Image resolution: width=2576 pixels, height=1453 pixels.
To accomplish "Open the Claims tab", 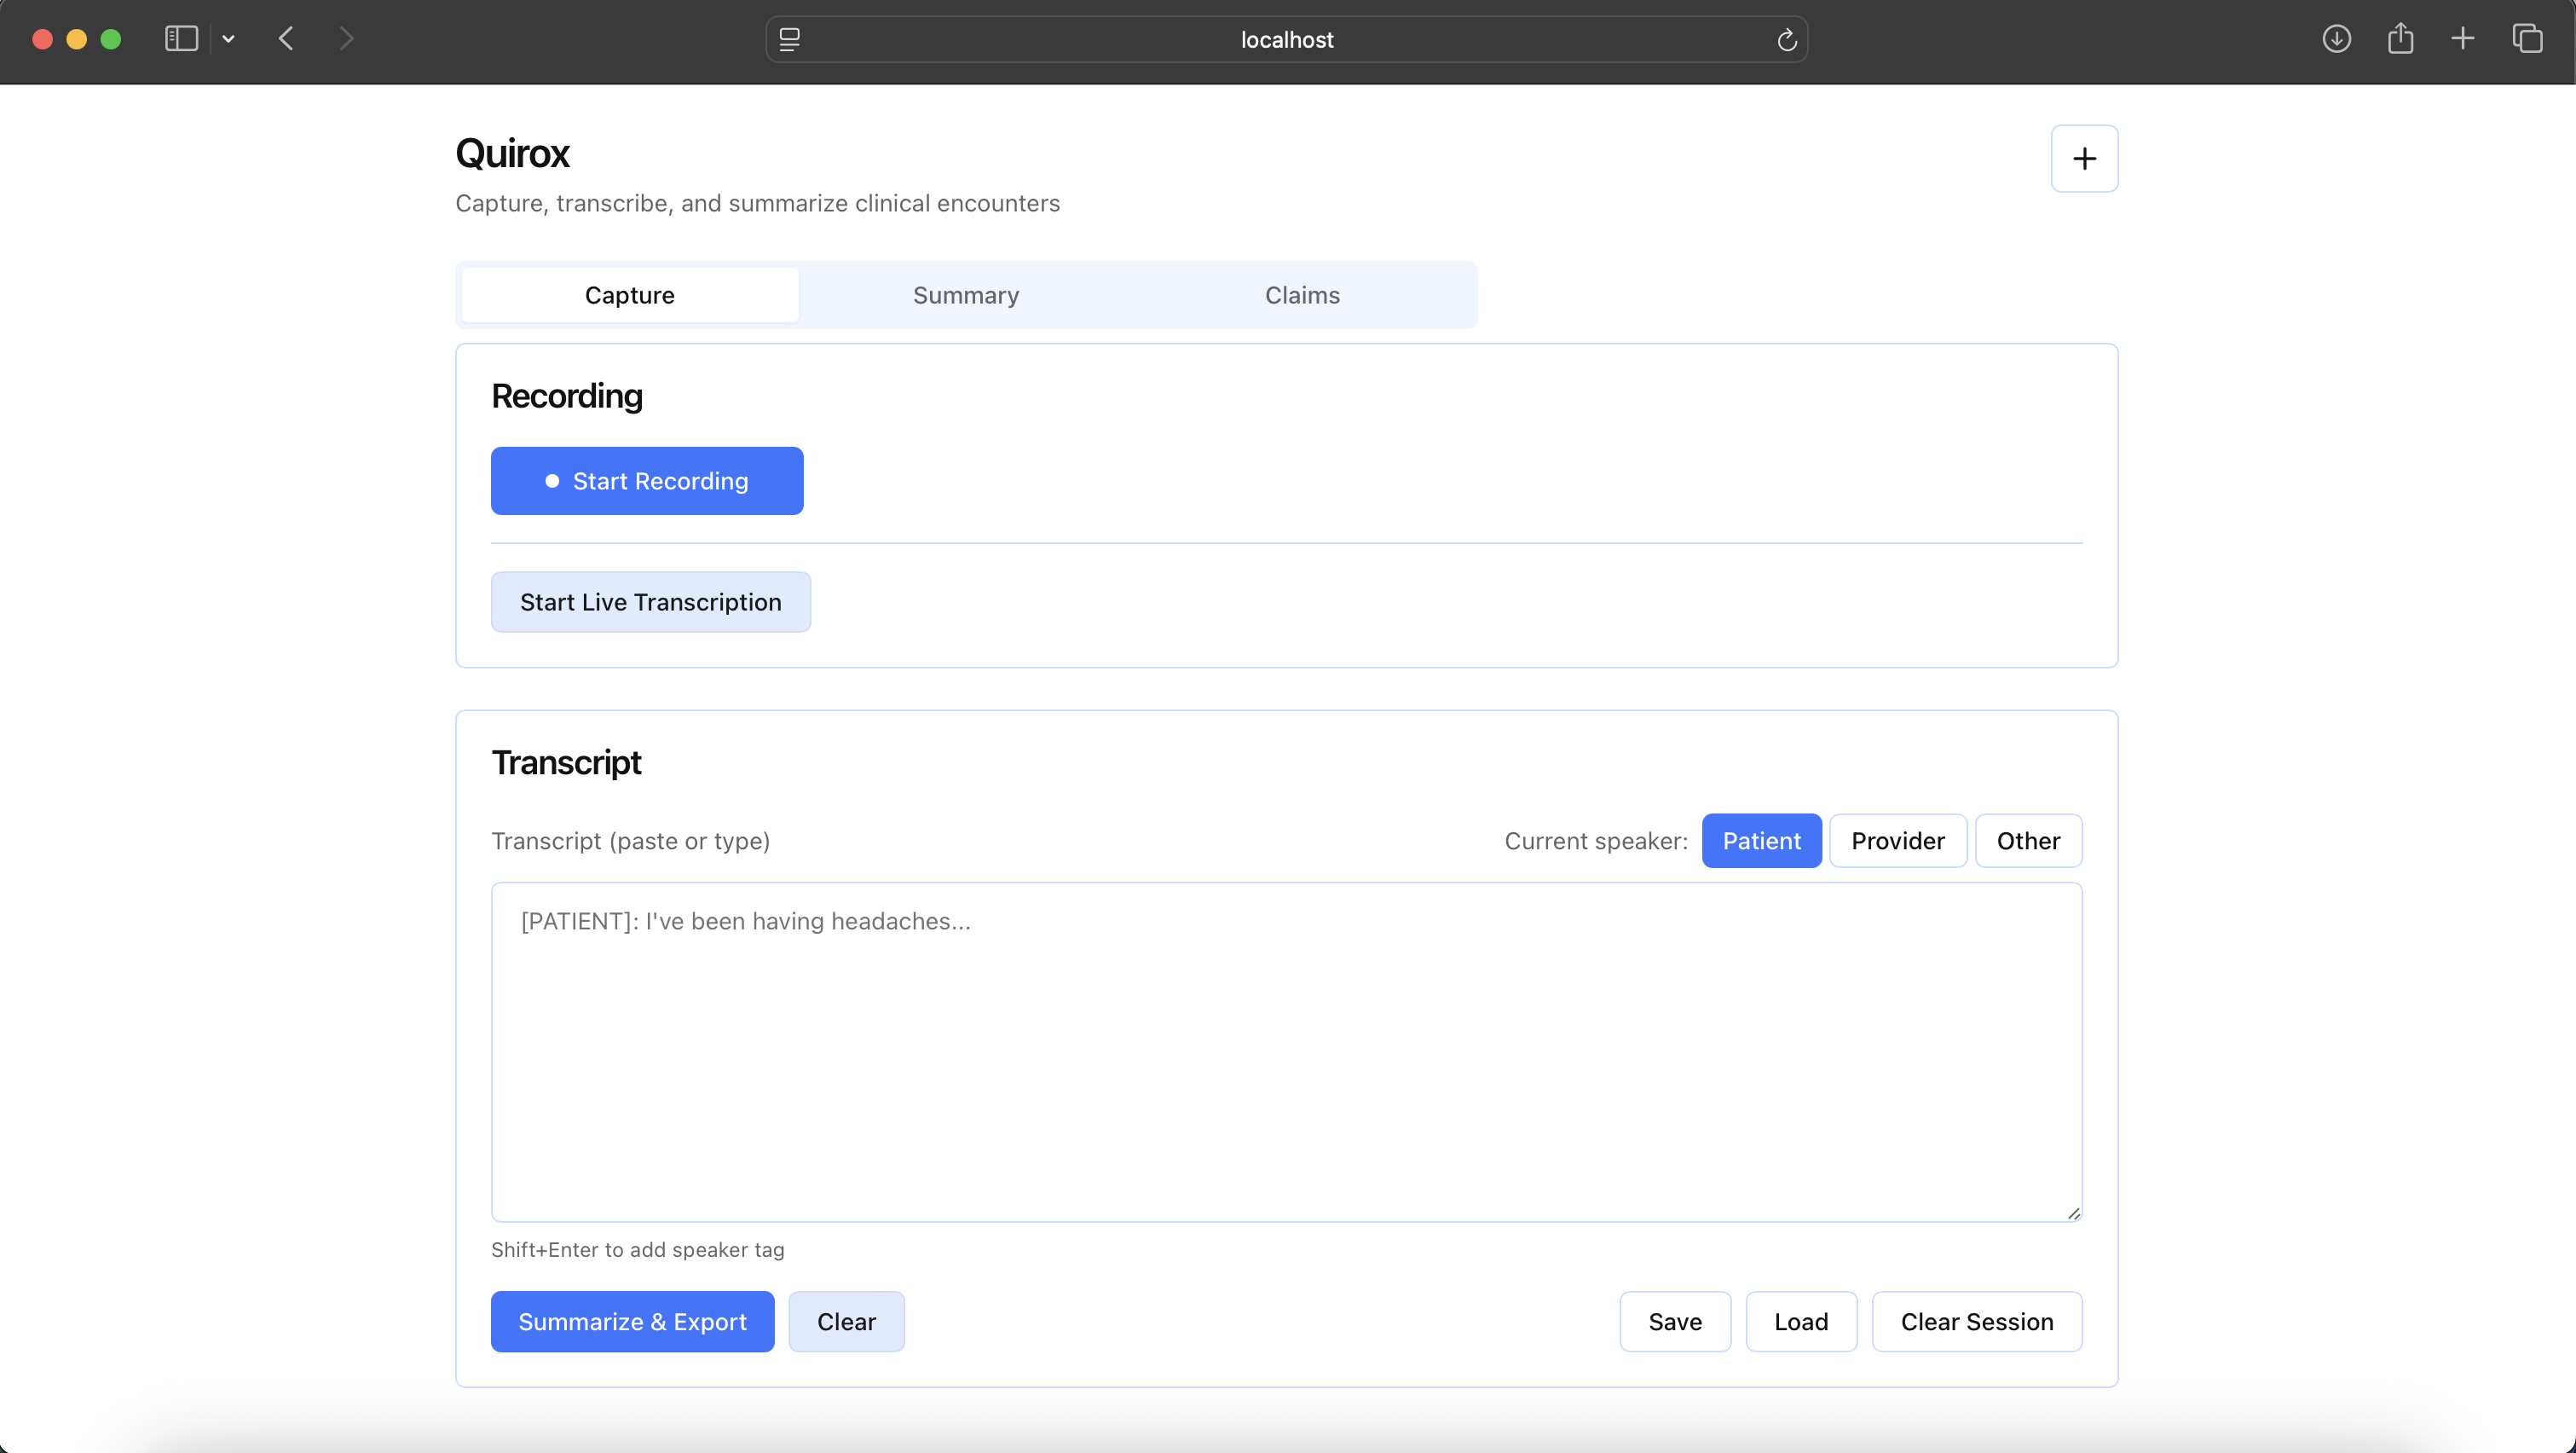I will [x=1302, y=295].
